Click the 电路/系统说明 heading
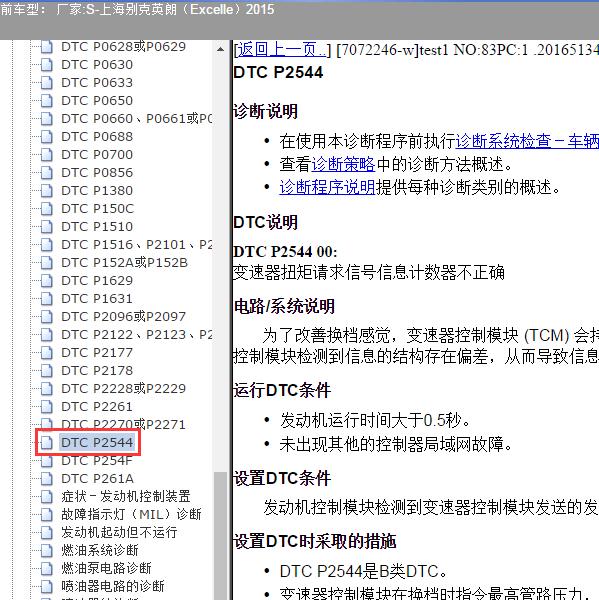 click(x=284, y=307)
